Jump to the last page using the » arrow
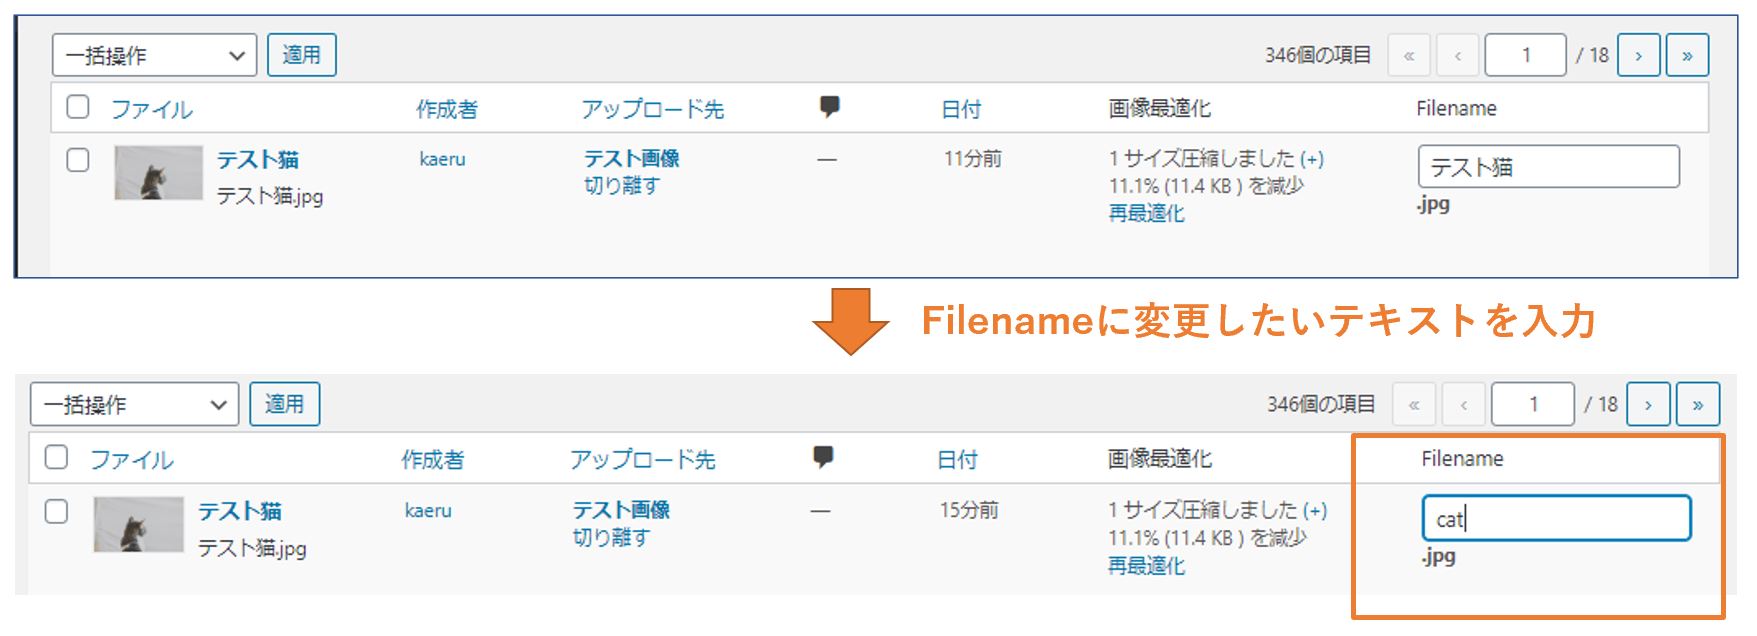The image size is (1757, 636). pyautogui.click(x=1687, y=55)
